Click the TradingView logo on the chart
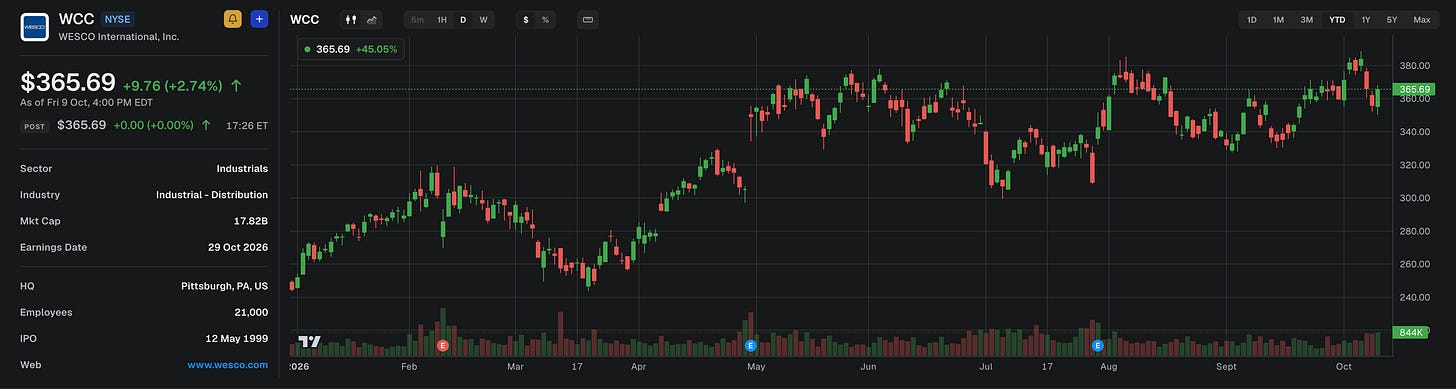Viewport: 1456px width, 389px height. click(x=310, y=342)
